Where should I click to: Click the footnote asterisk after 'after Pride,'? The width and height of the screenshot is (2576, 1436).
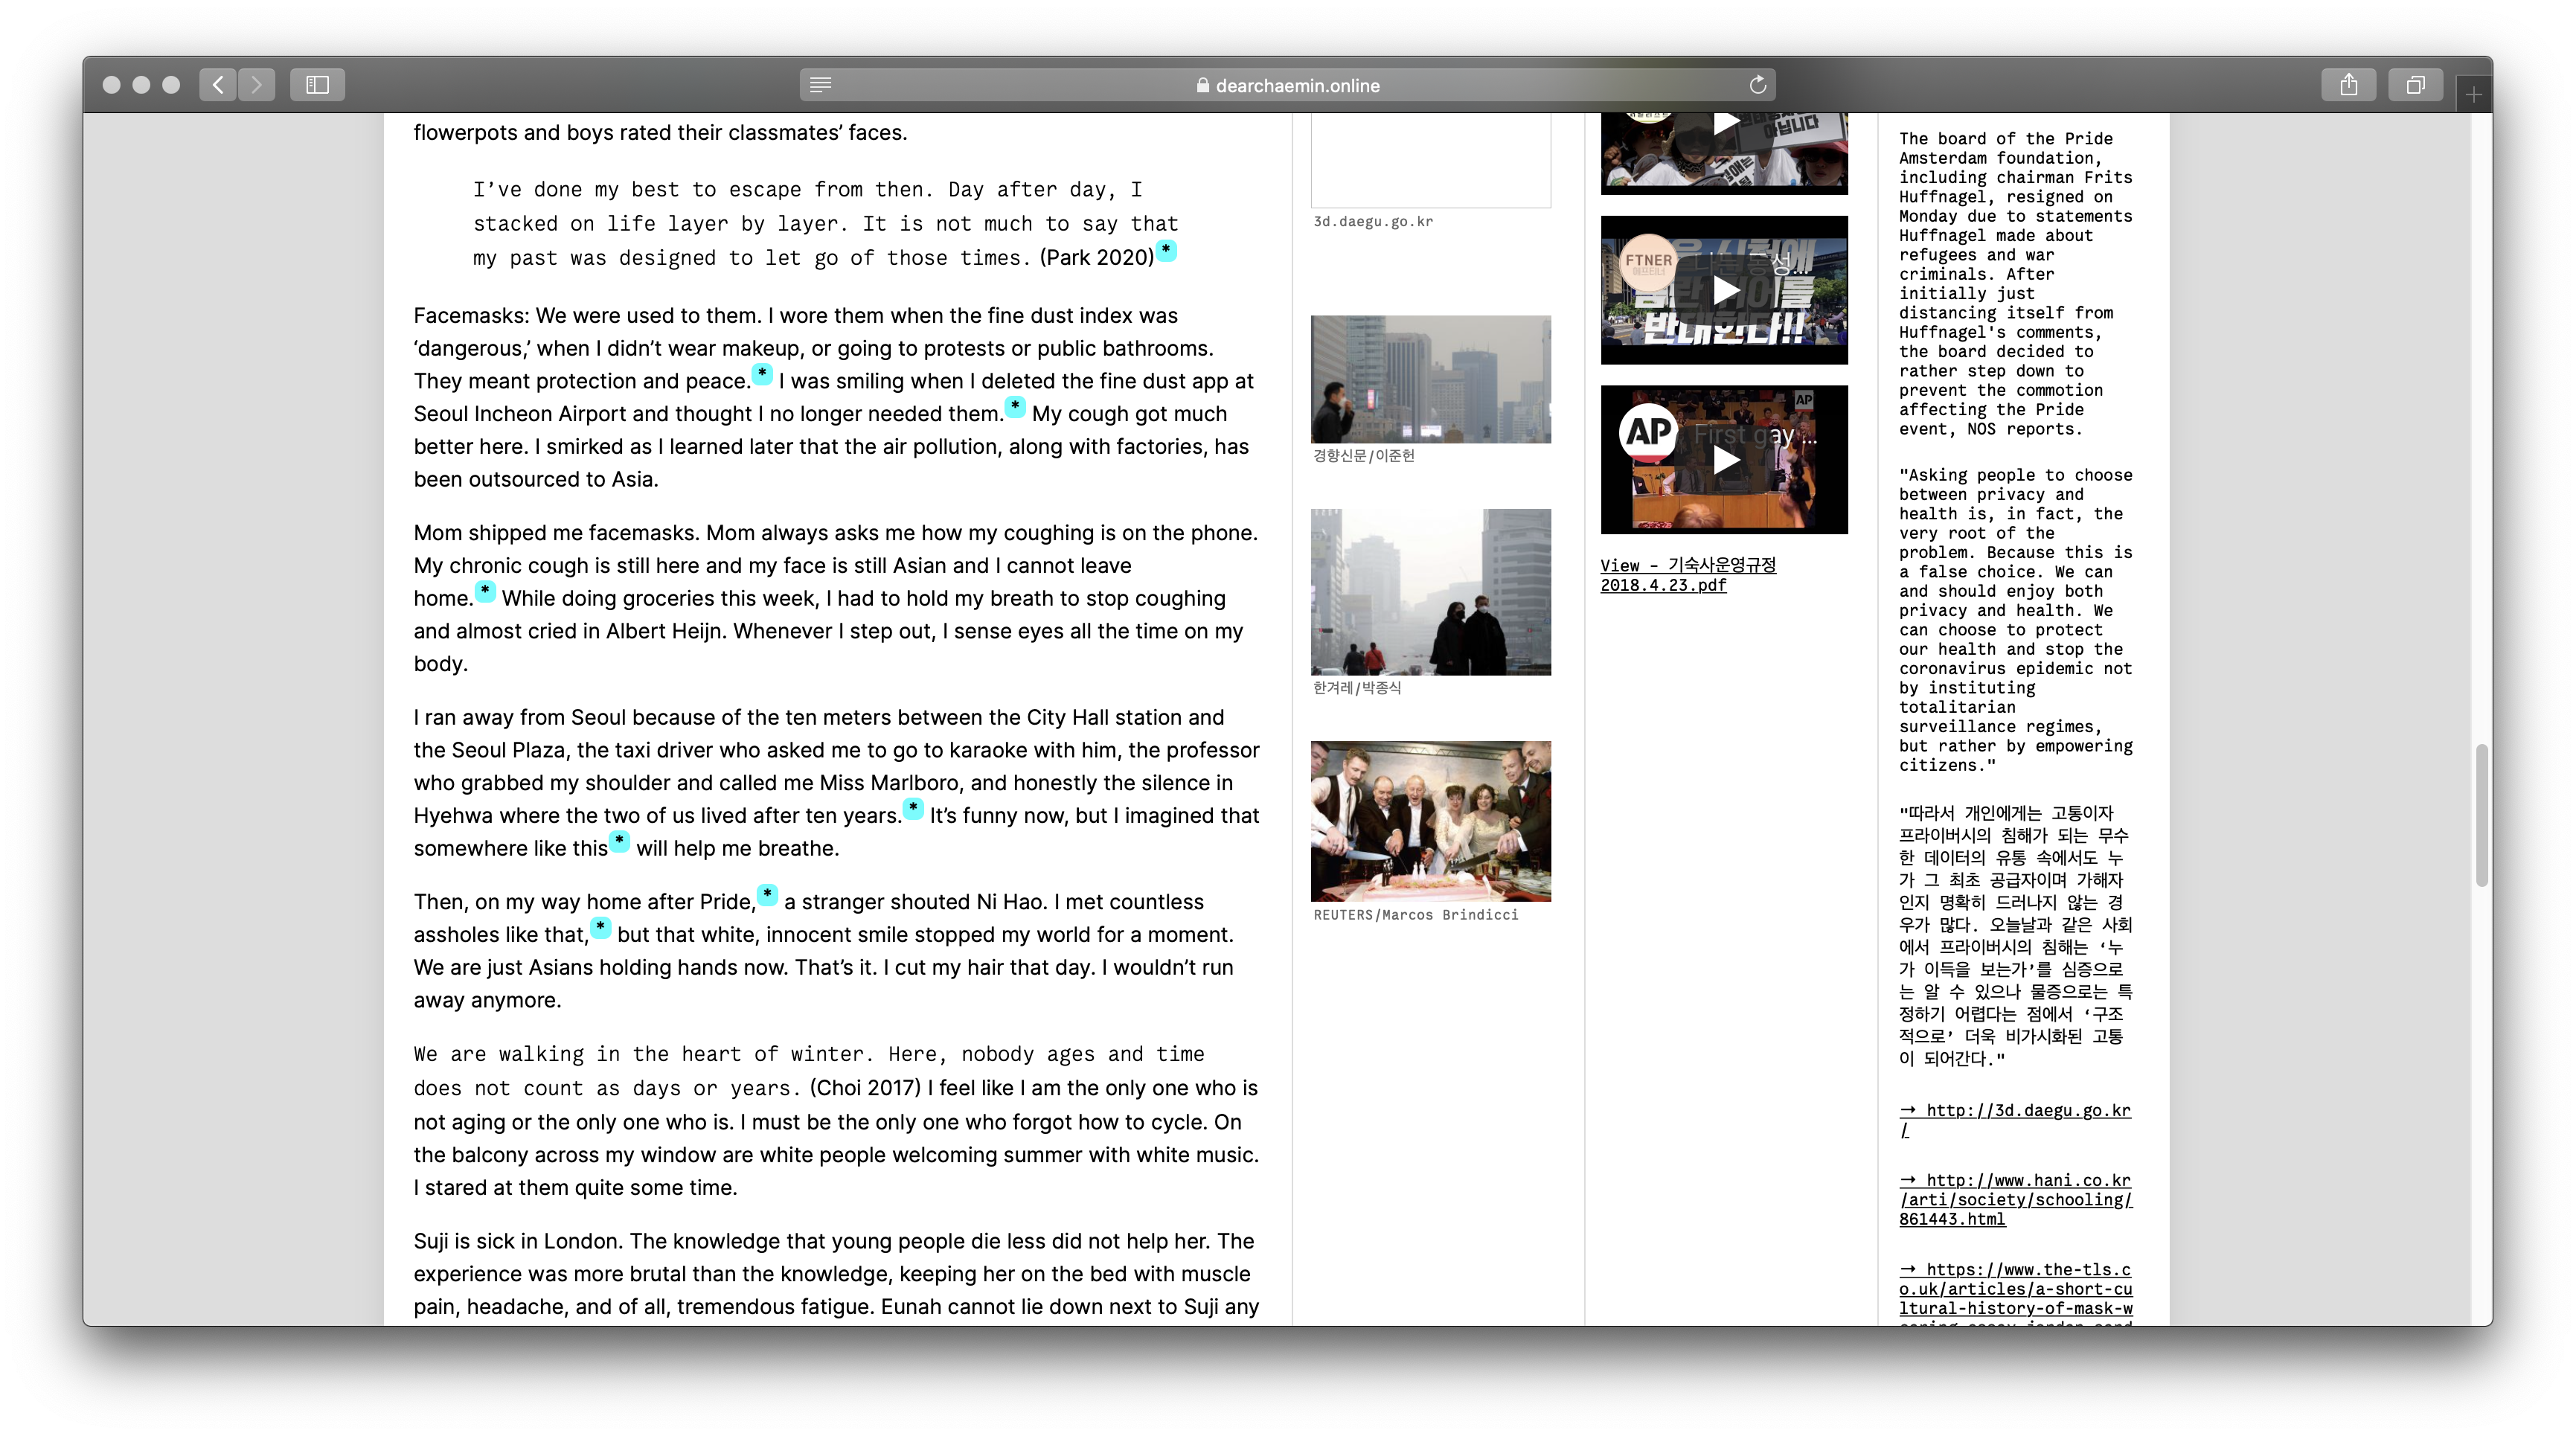click(x=767, y=894)
